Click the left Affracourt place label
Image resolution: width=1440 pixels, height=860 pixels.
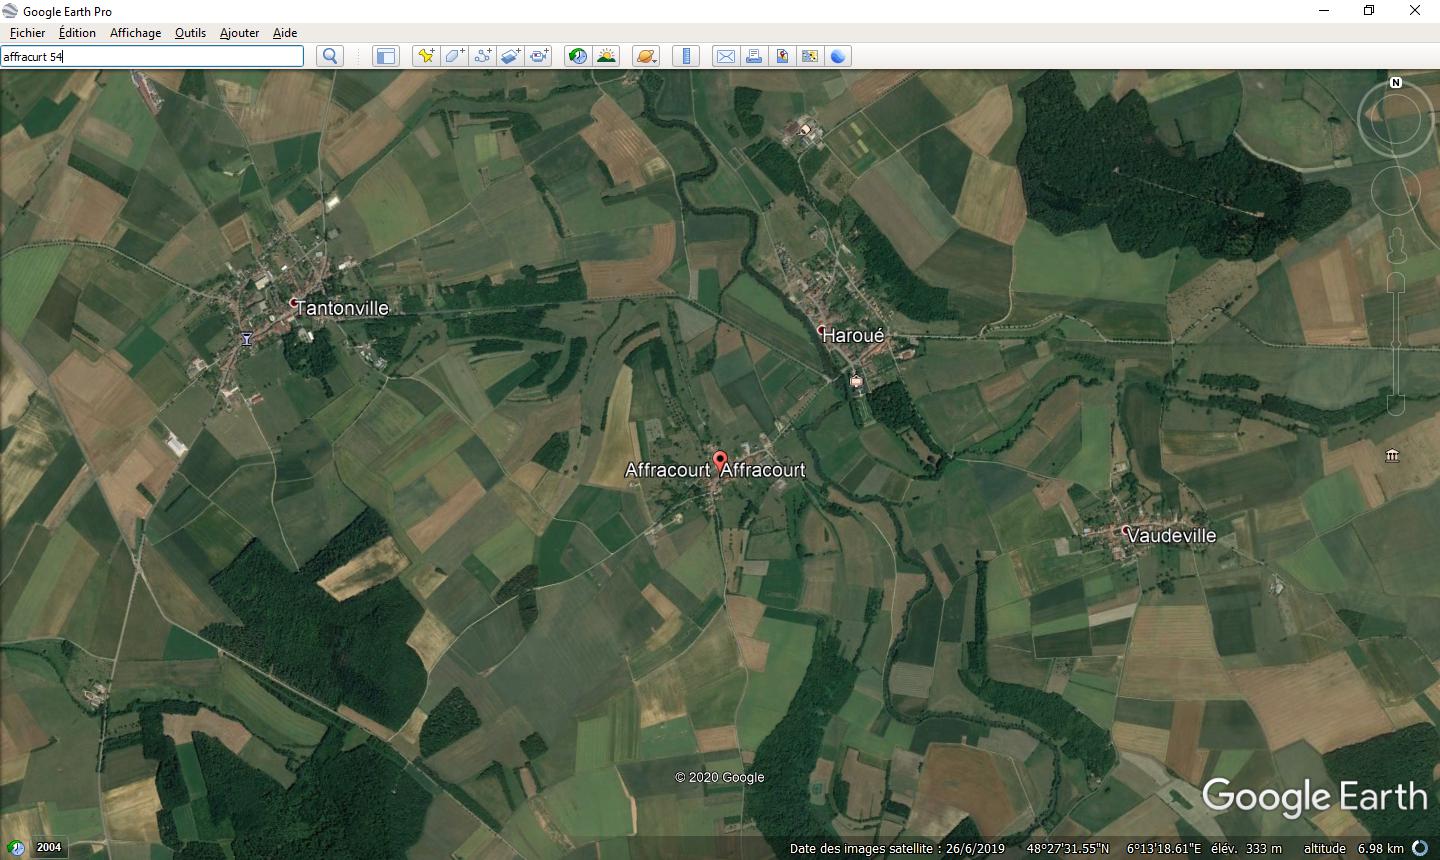667,469
